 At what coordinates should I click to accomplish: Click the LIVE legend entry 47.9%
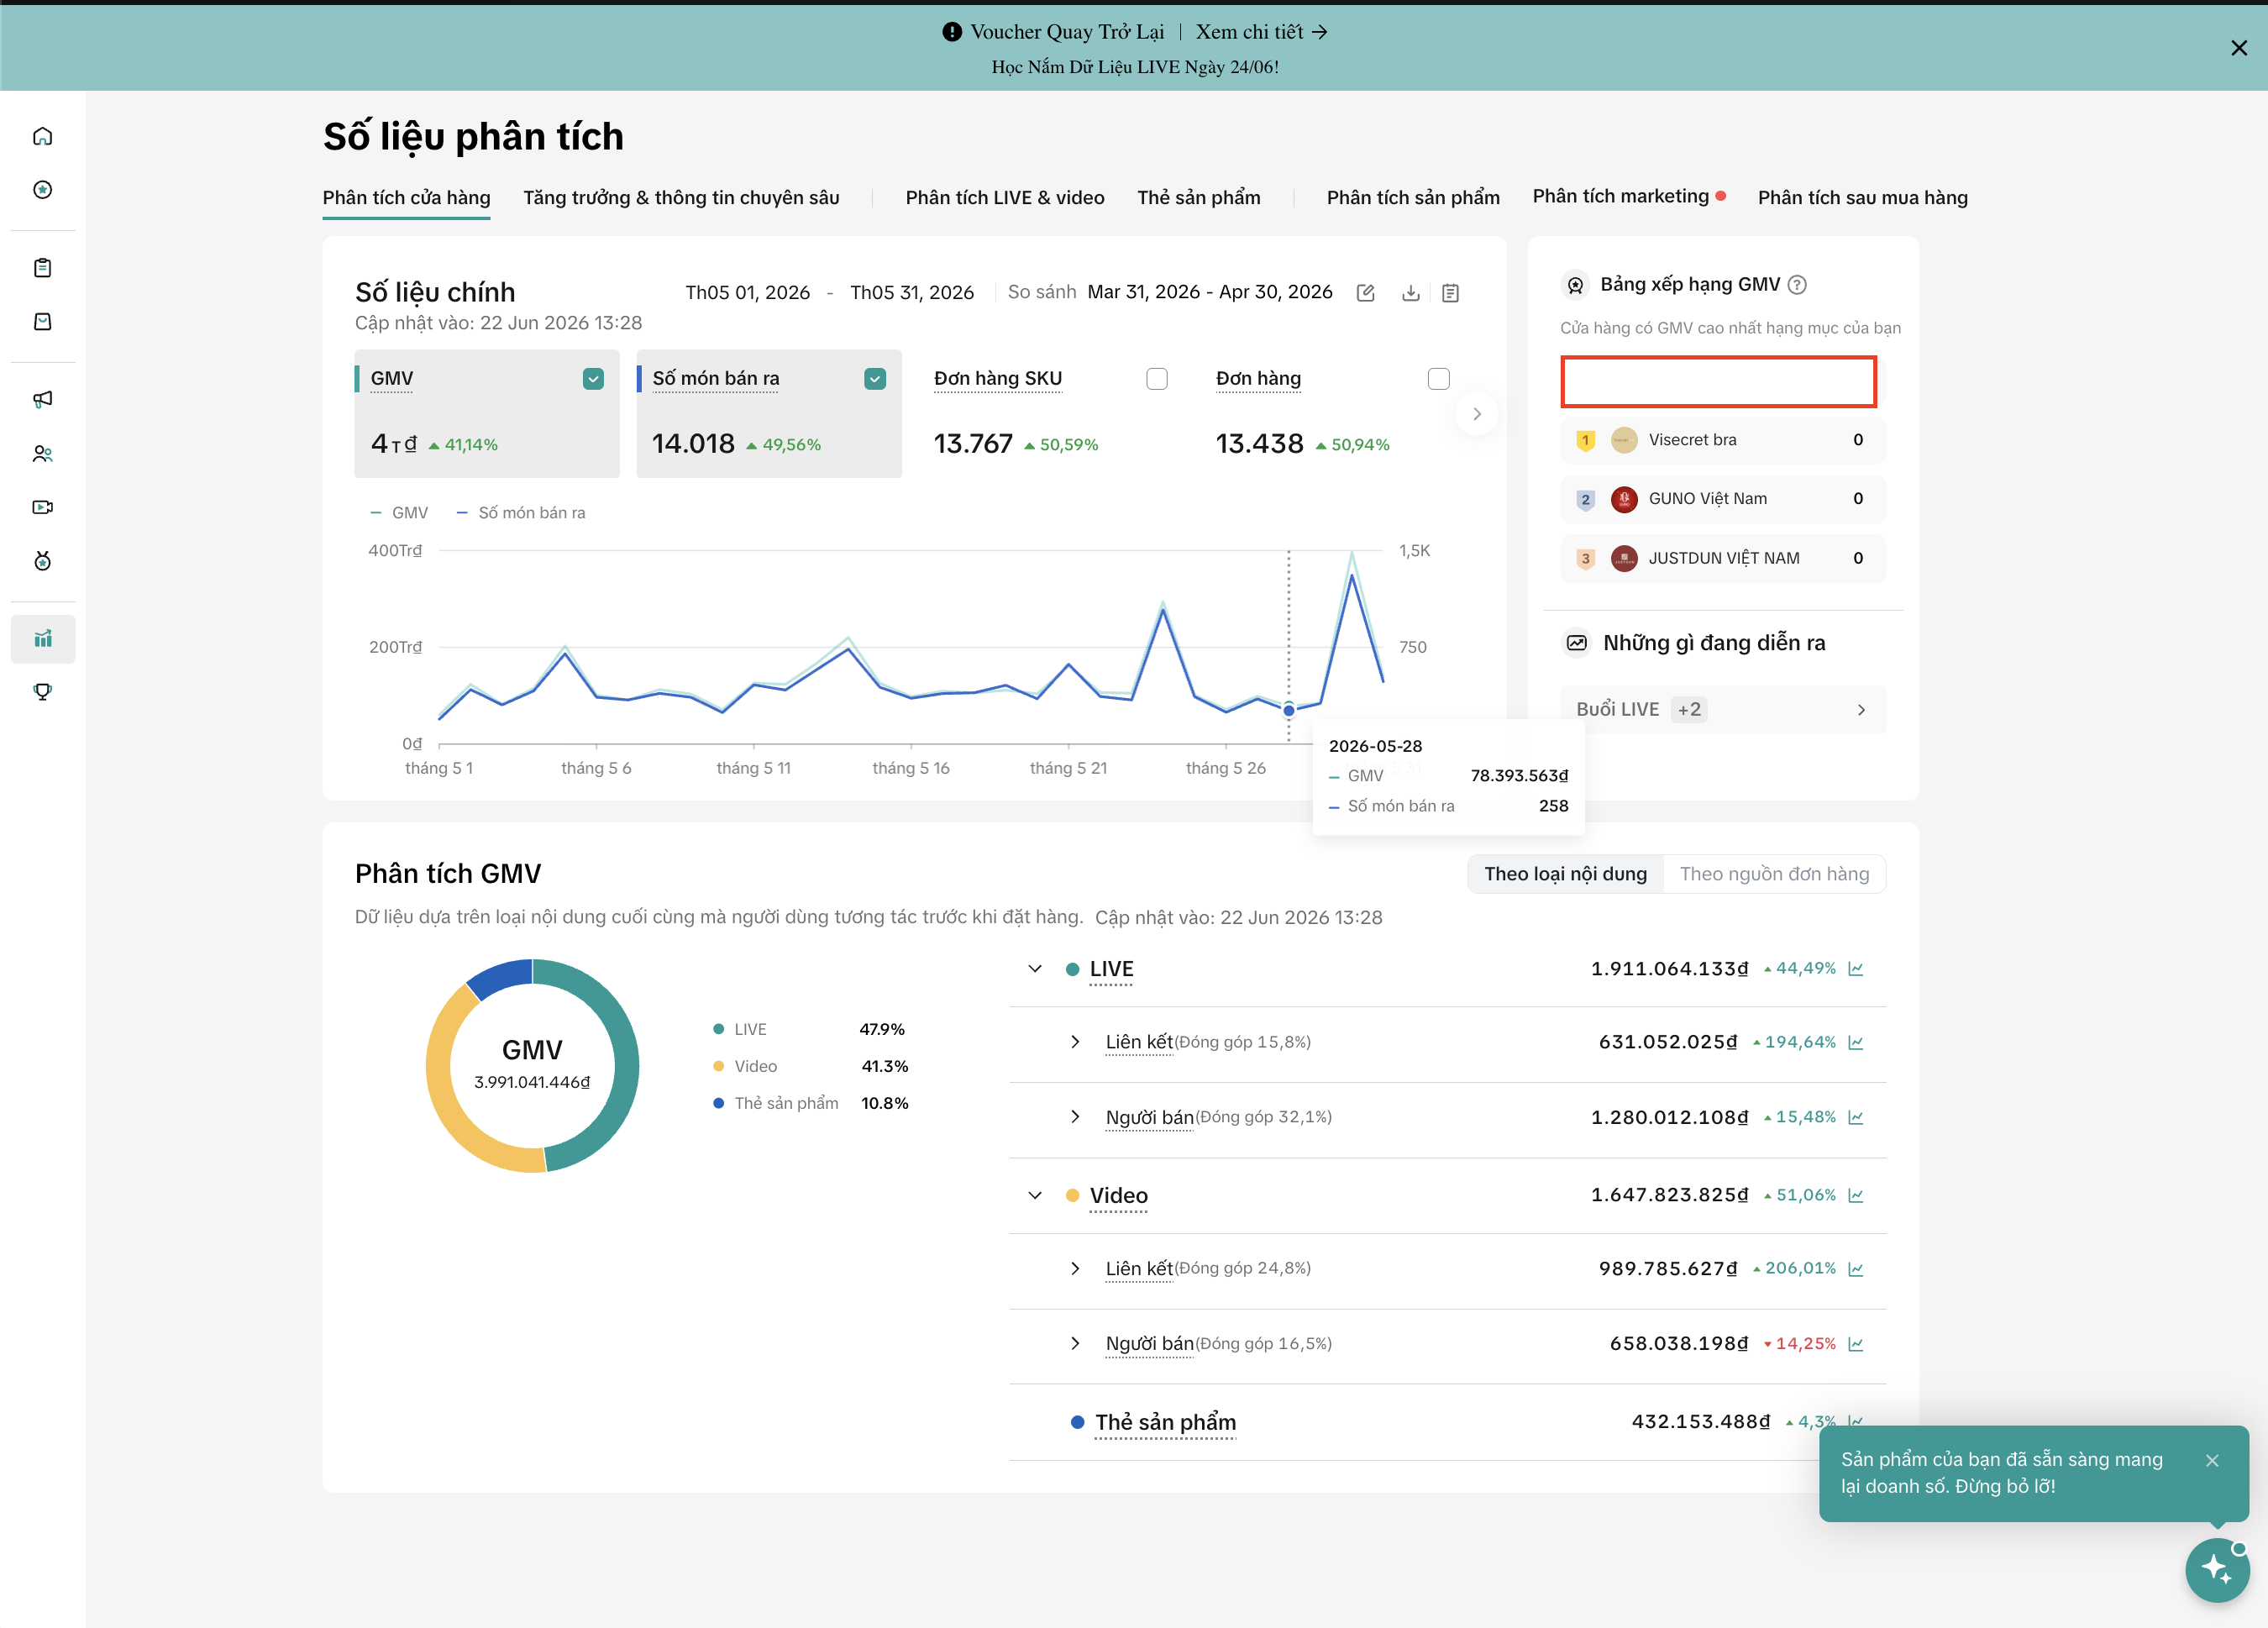[808, 1030]
